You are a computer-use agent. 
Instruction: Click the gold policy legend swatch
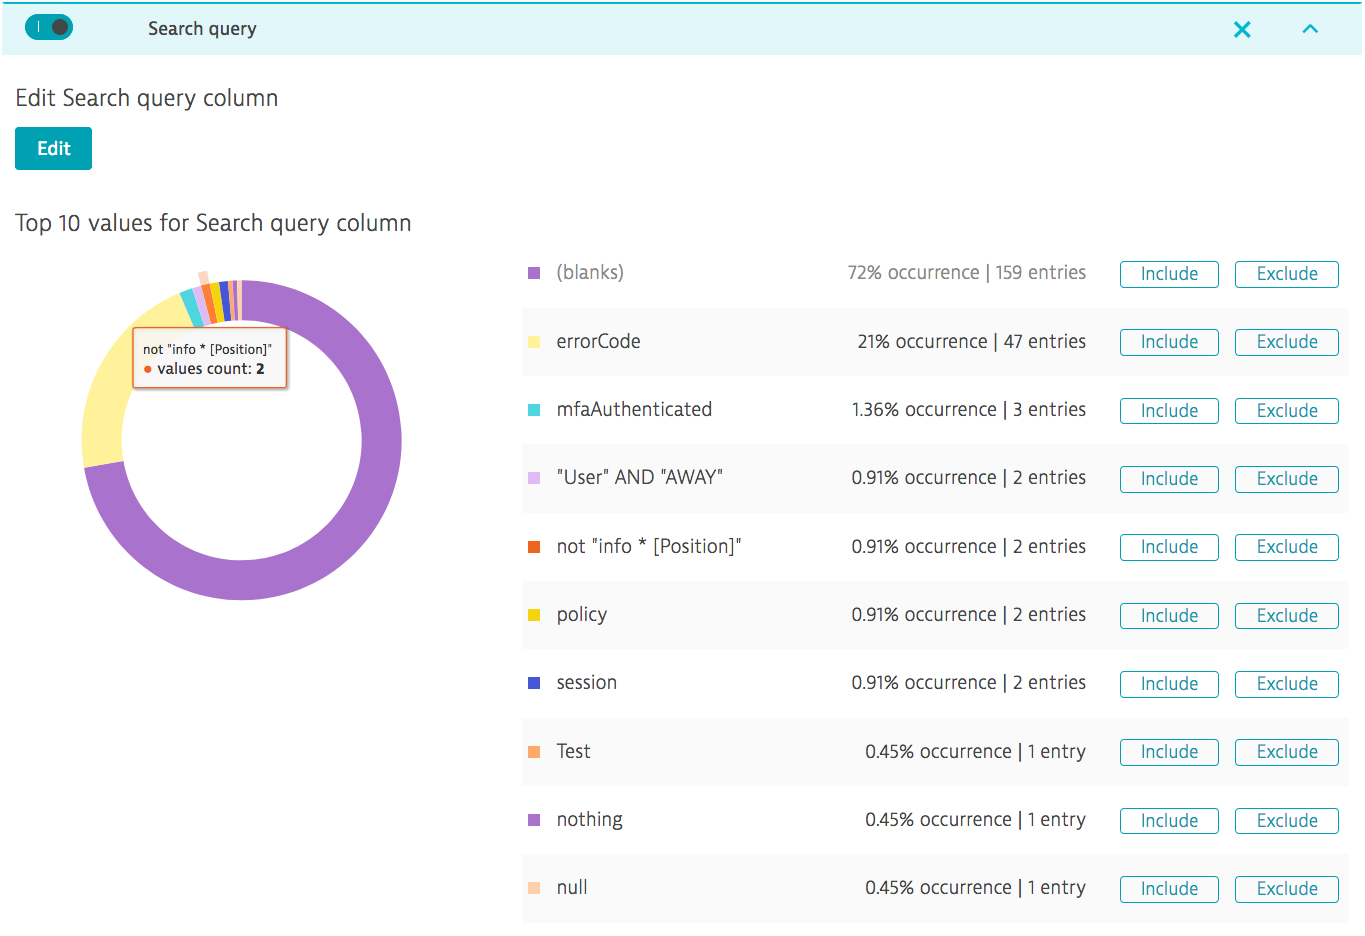[534, 615]
